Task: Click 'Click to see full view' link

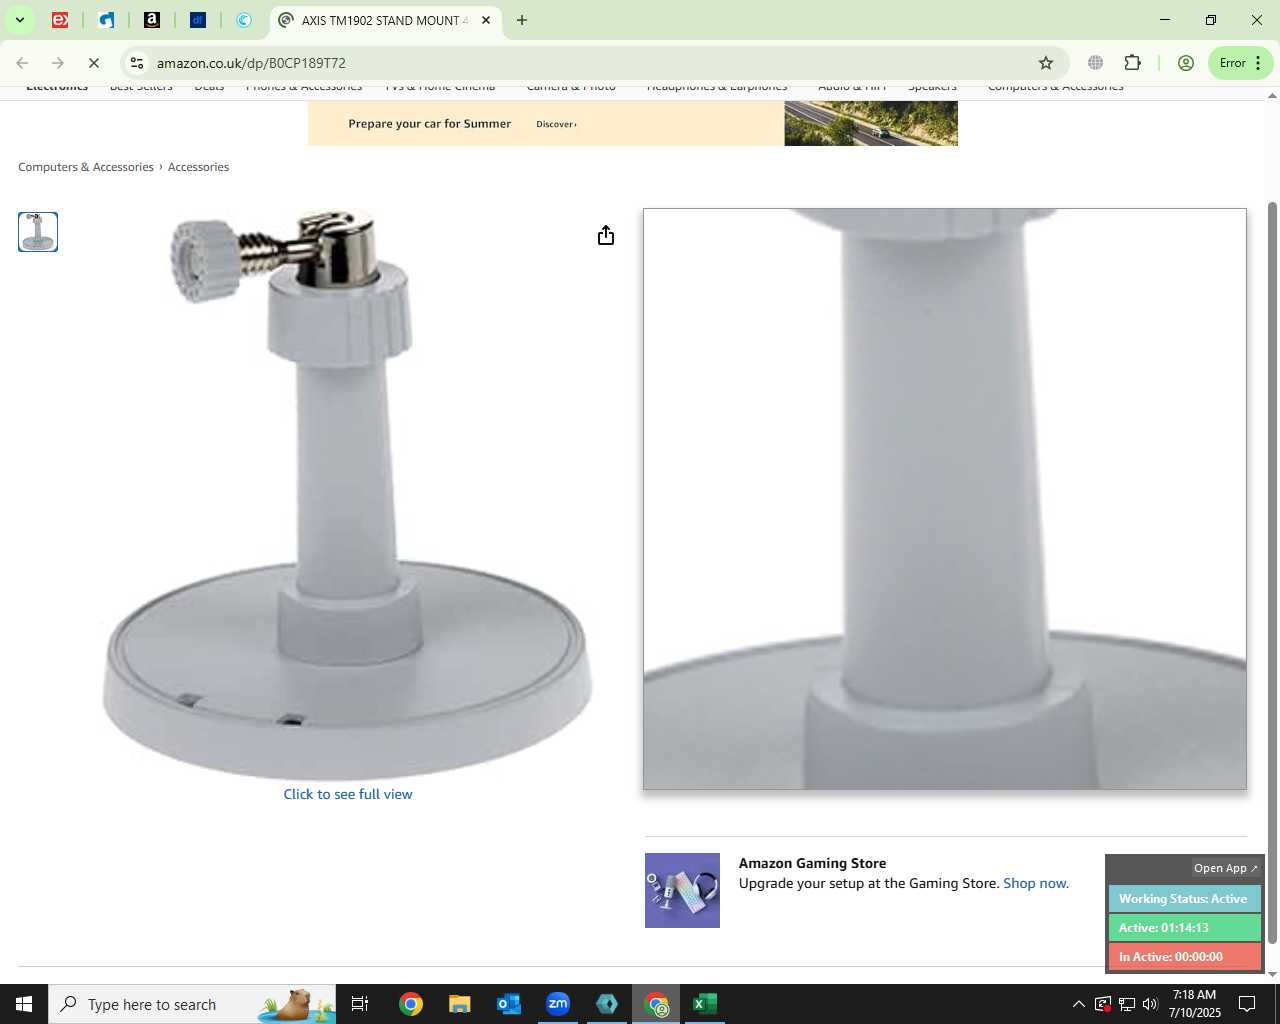Action: (348, 794)
